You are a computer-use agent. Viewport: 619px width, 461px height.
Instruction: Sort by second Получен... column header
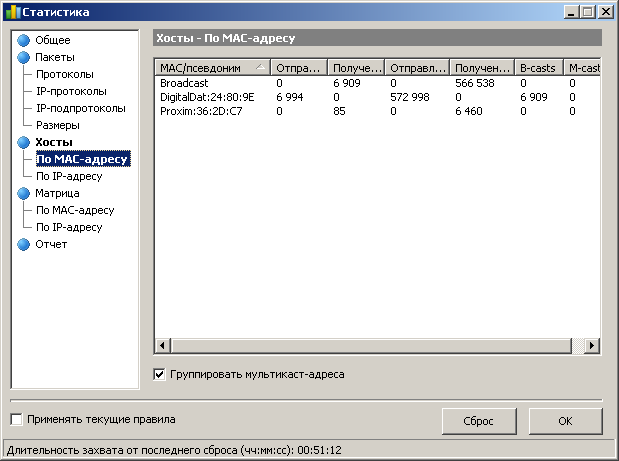tap(482, 68)
